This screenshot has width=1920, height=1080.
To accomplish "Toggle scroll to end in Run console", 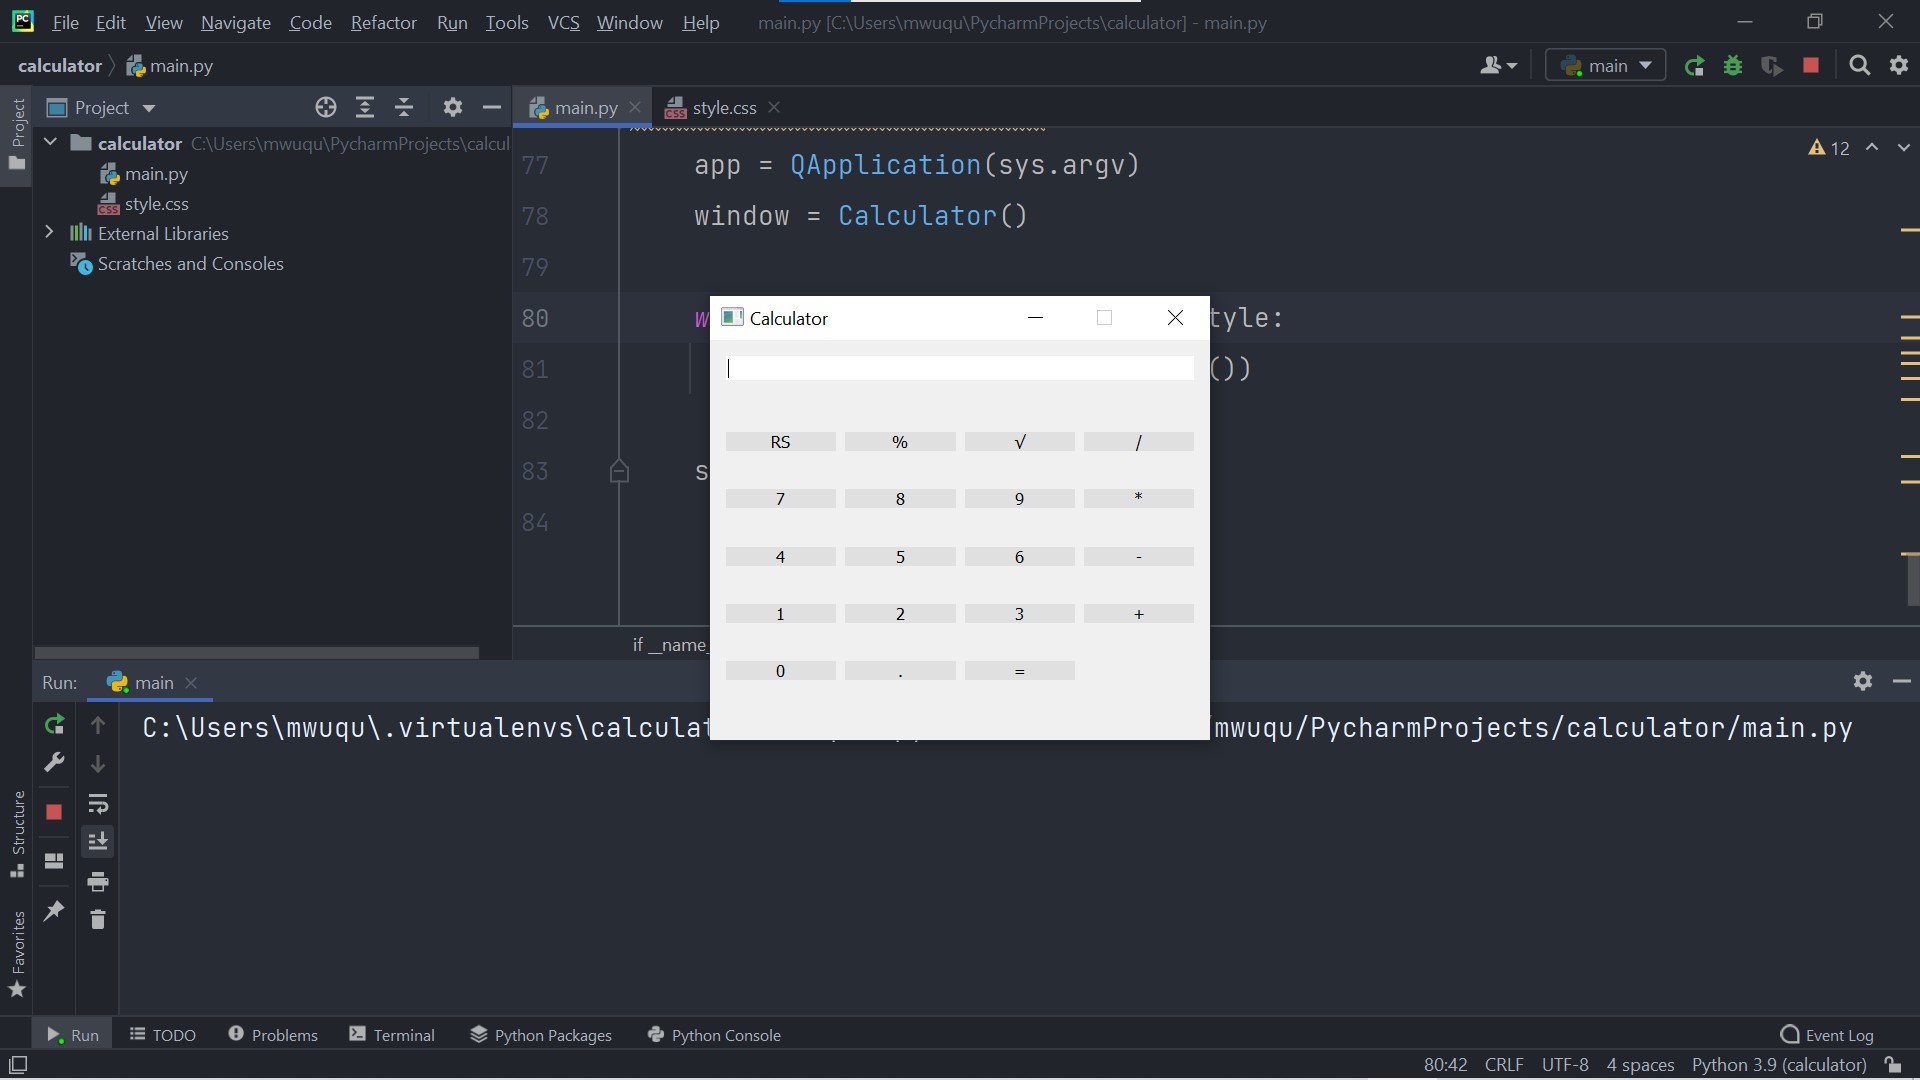I will click(98, 842).
